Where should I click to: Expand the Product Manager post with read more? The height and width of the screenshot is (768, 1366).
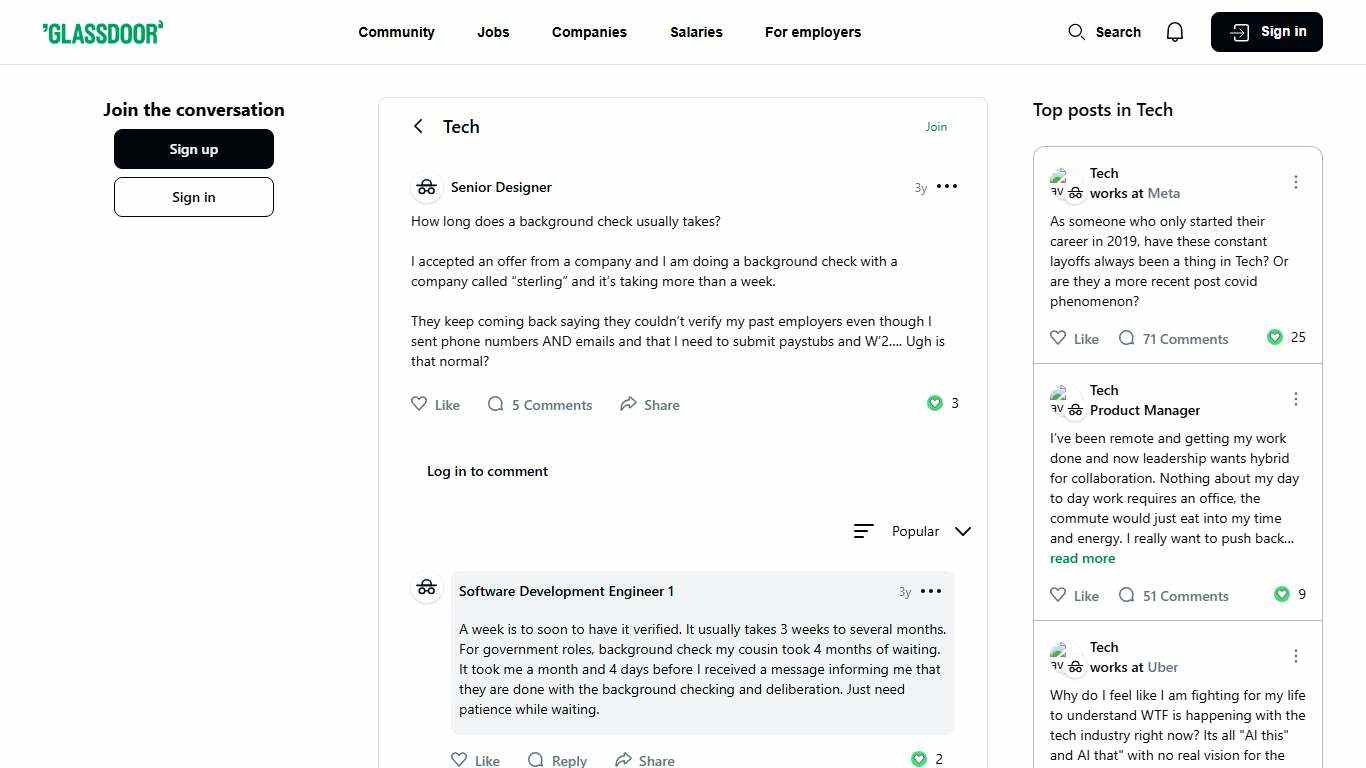tap(1082, 558)
